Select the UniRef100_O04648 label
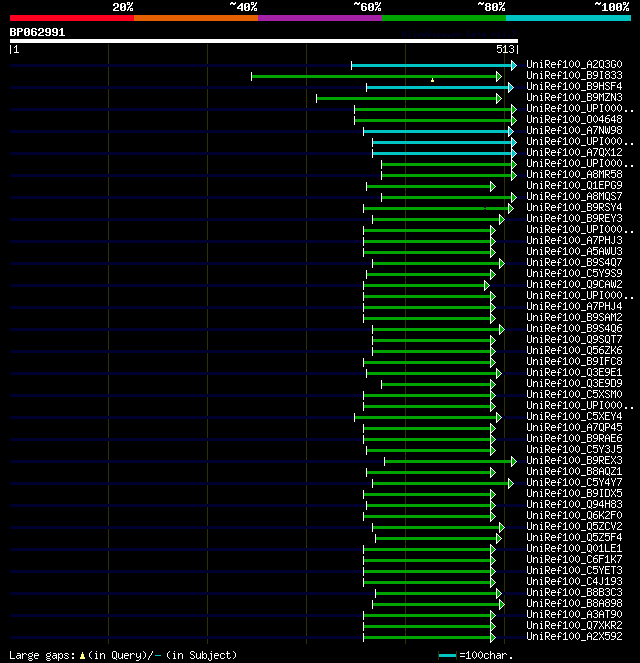The width and height of the screenshot is (640, 663). pyautogui.click(x=574, y=119)
